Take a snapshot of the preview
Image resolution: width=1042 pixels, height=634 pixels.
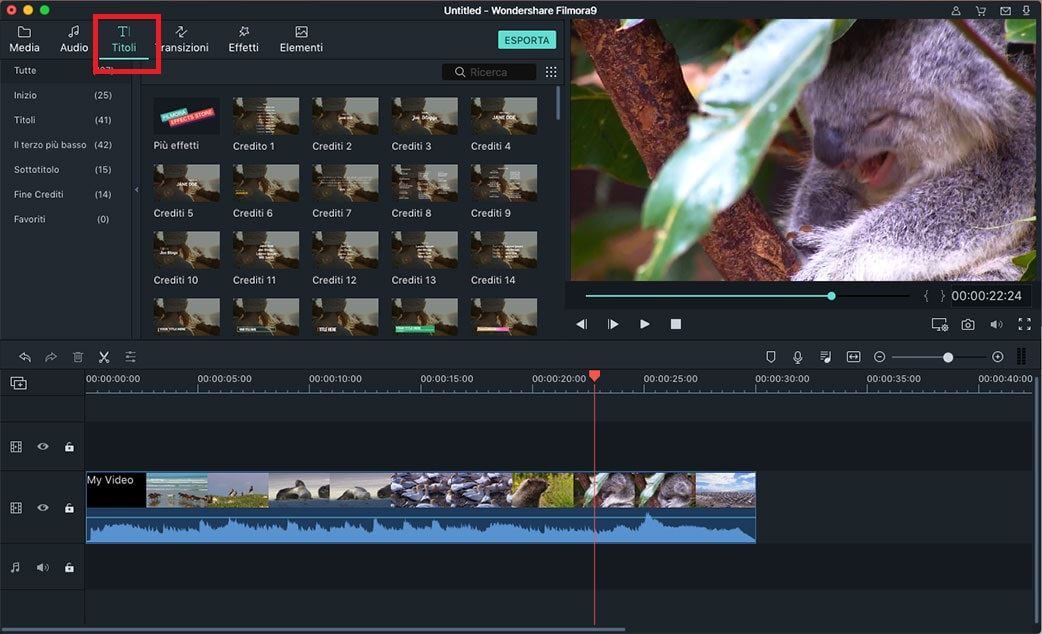(x=968, y=324)
